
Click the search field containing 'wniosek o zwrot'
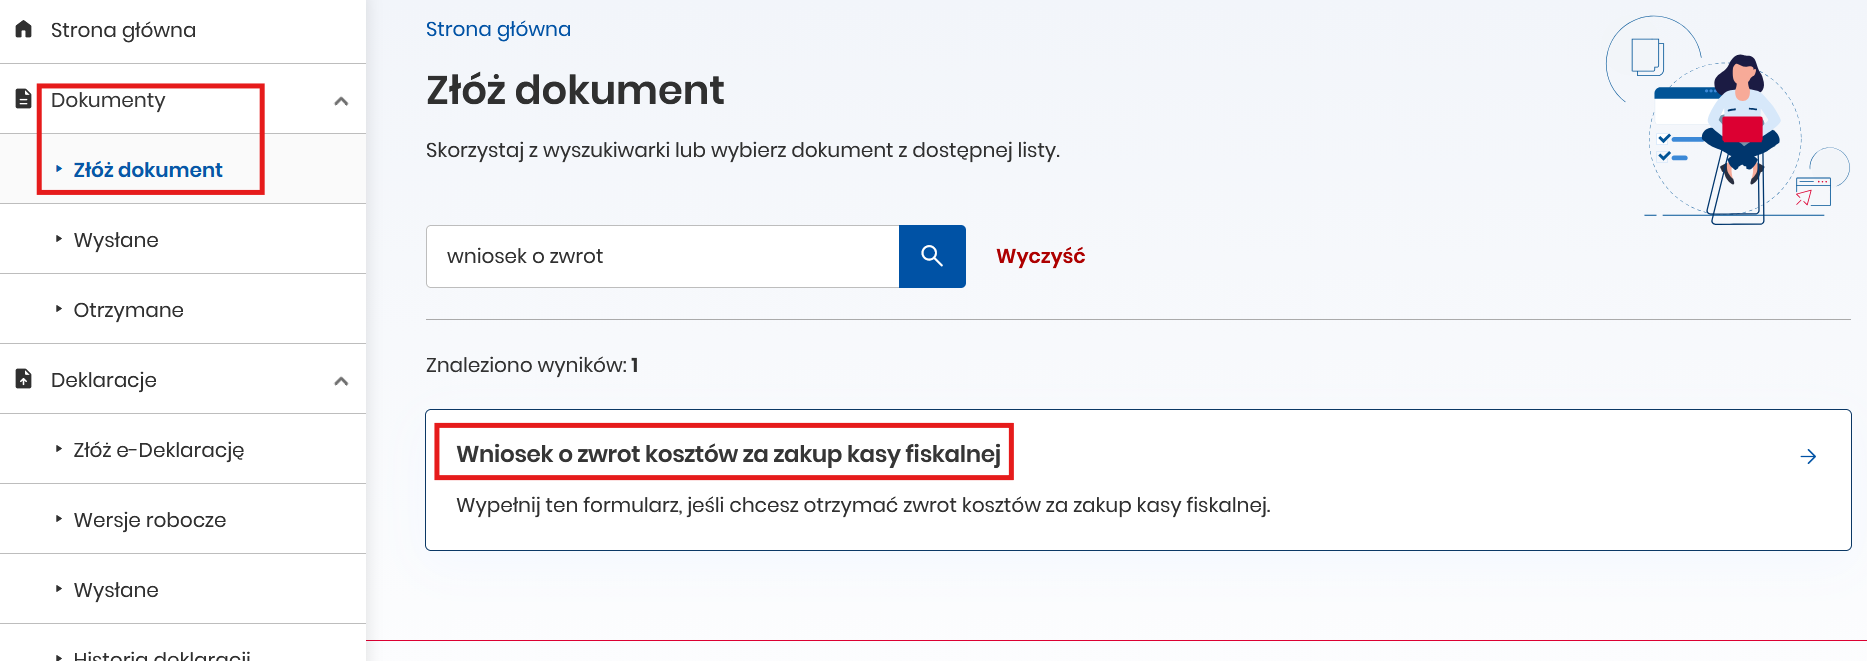[662, 256]
